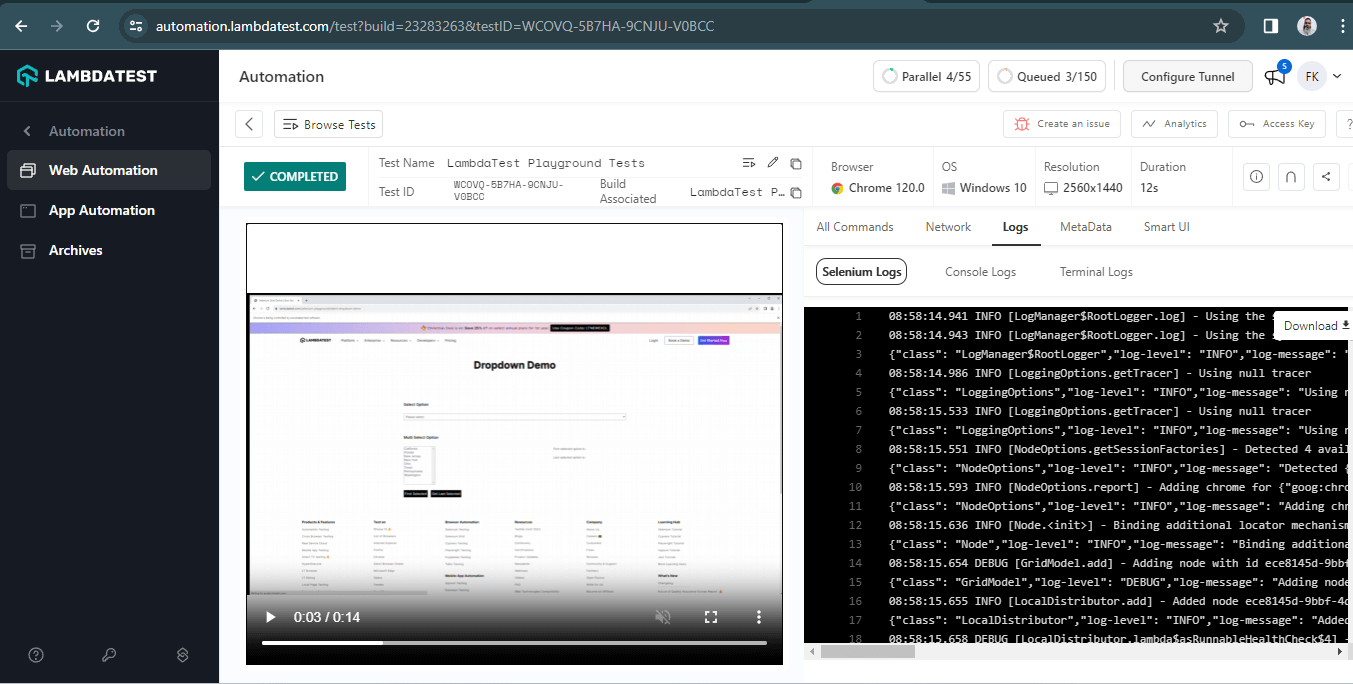The image size is (1353, 684).
Task: Click the share icon in the test toolbar
Action: (1326, 176)
